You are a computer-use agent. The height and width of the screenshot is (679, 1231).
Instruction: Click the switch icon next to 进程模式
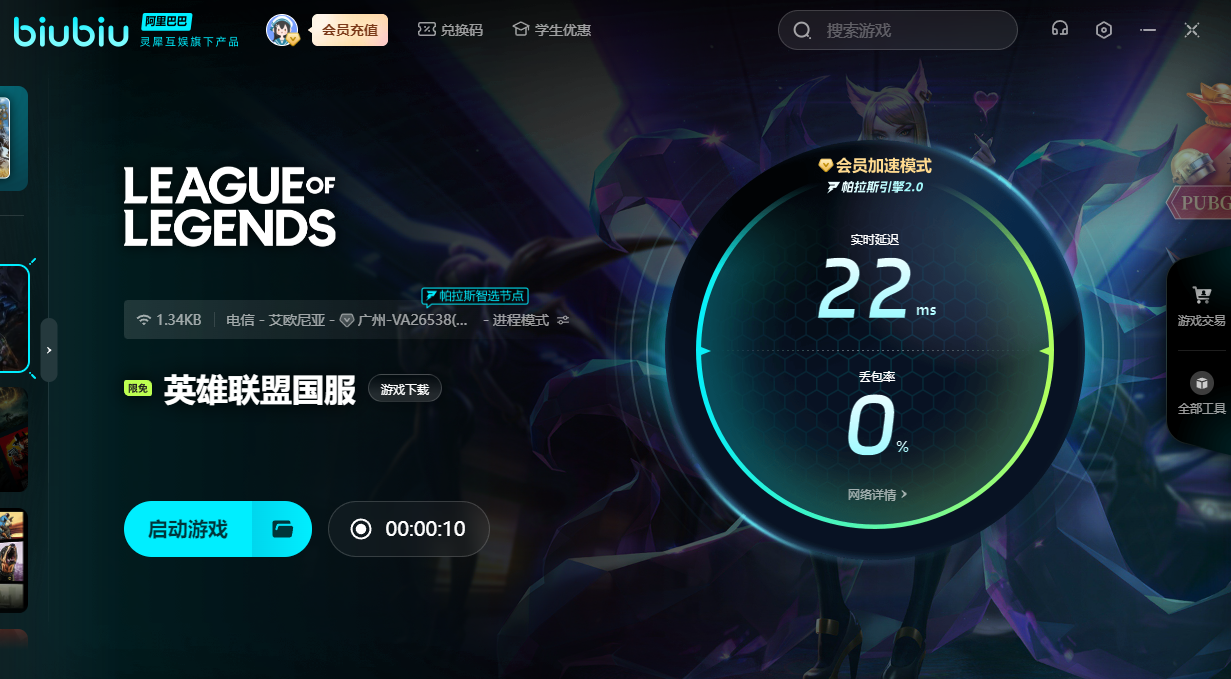(x=563, y=320)
